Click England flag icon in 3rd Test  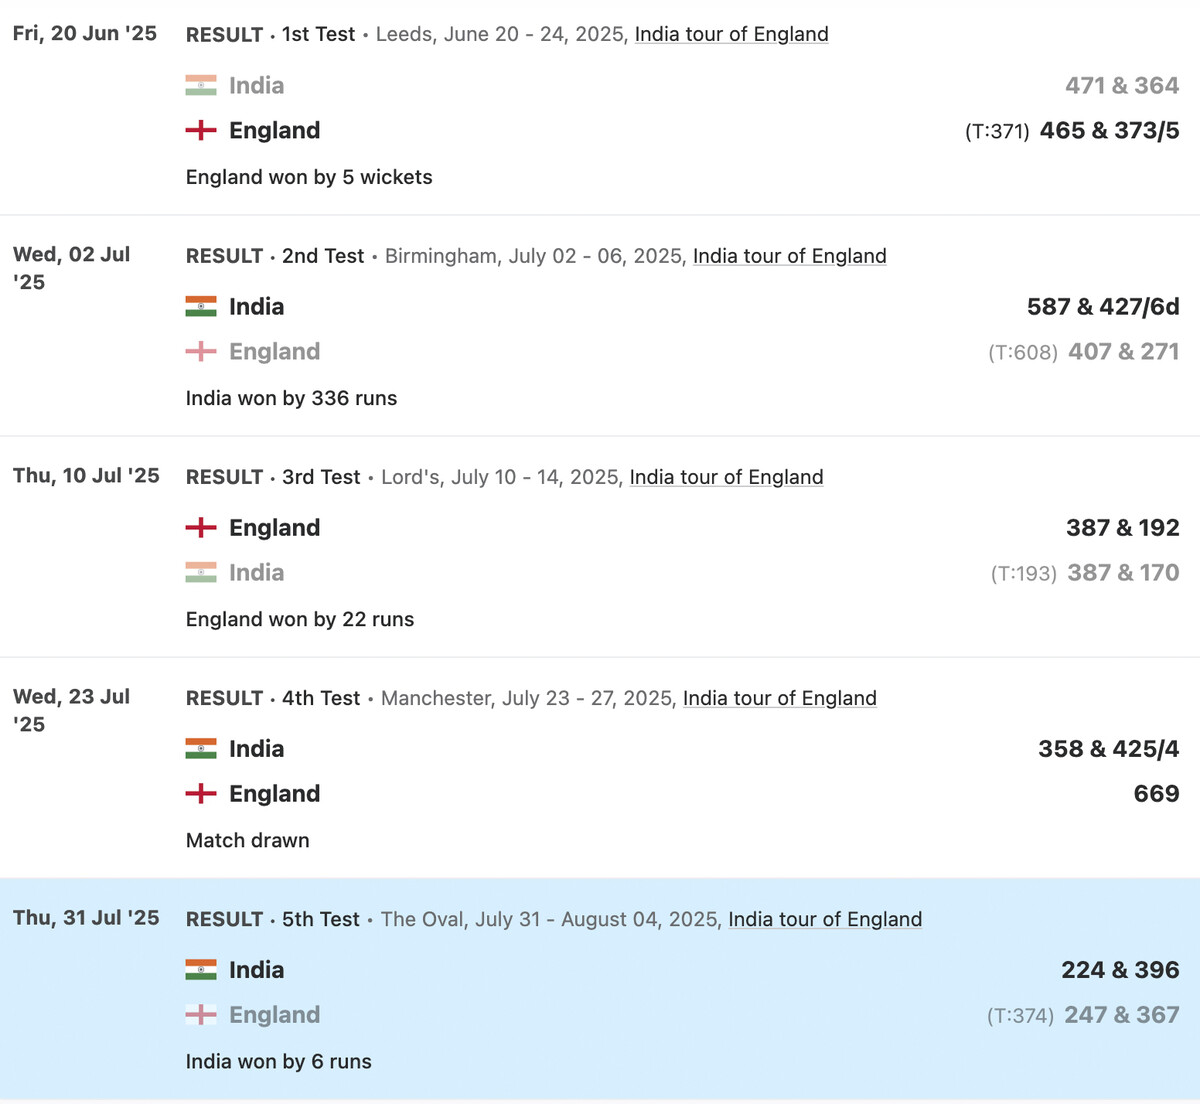click(201, 528)
